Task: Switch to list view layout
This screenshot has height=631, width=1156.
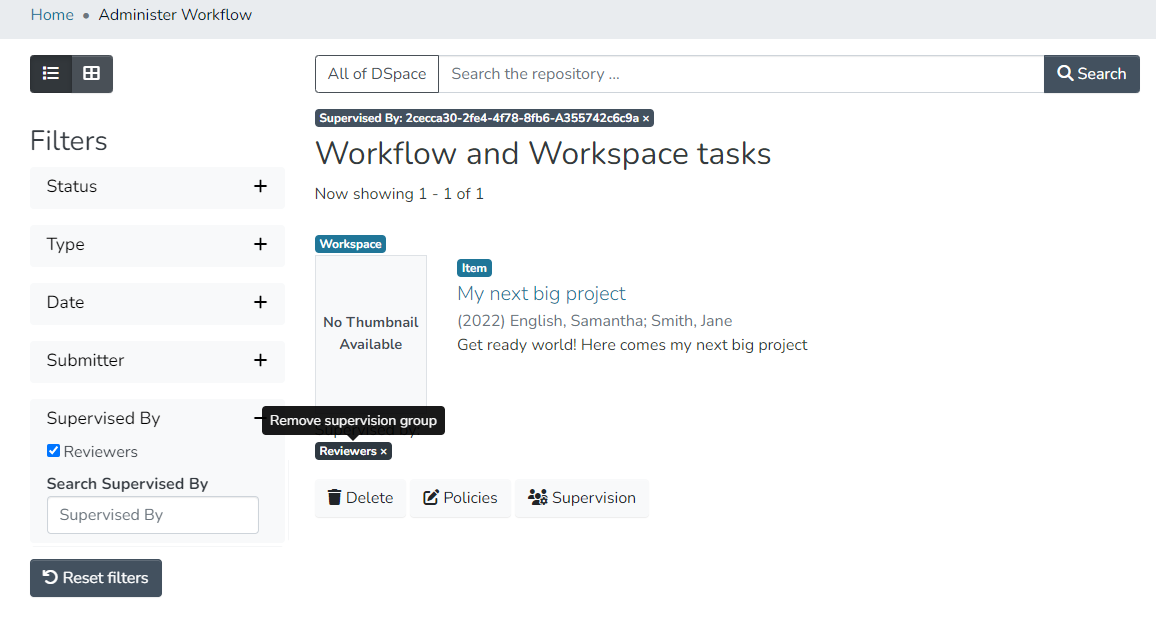Action: (x=51, y=74)
